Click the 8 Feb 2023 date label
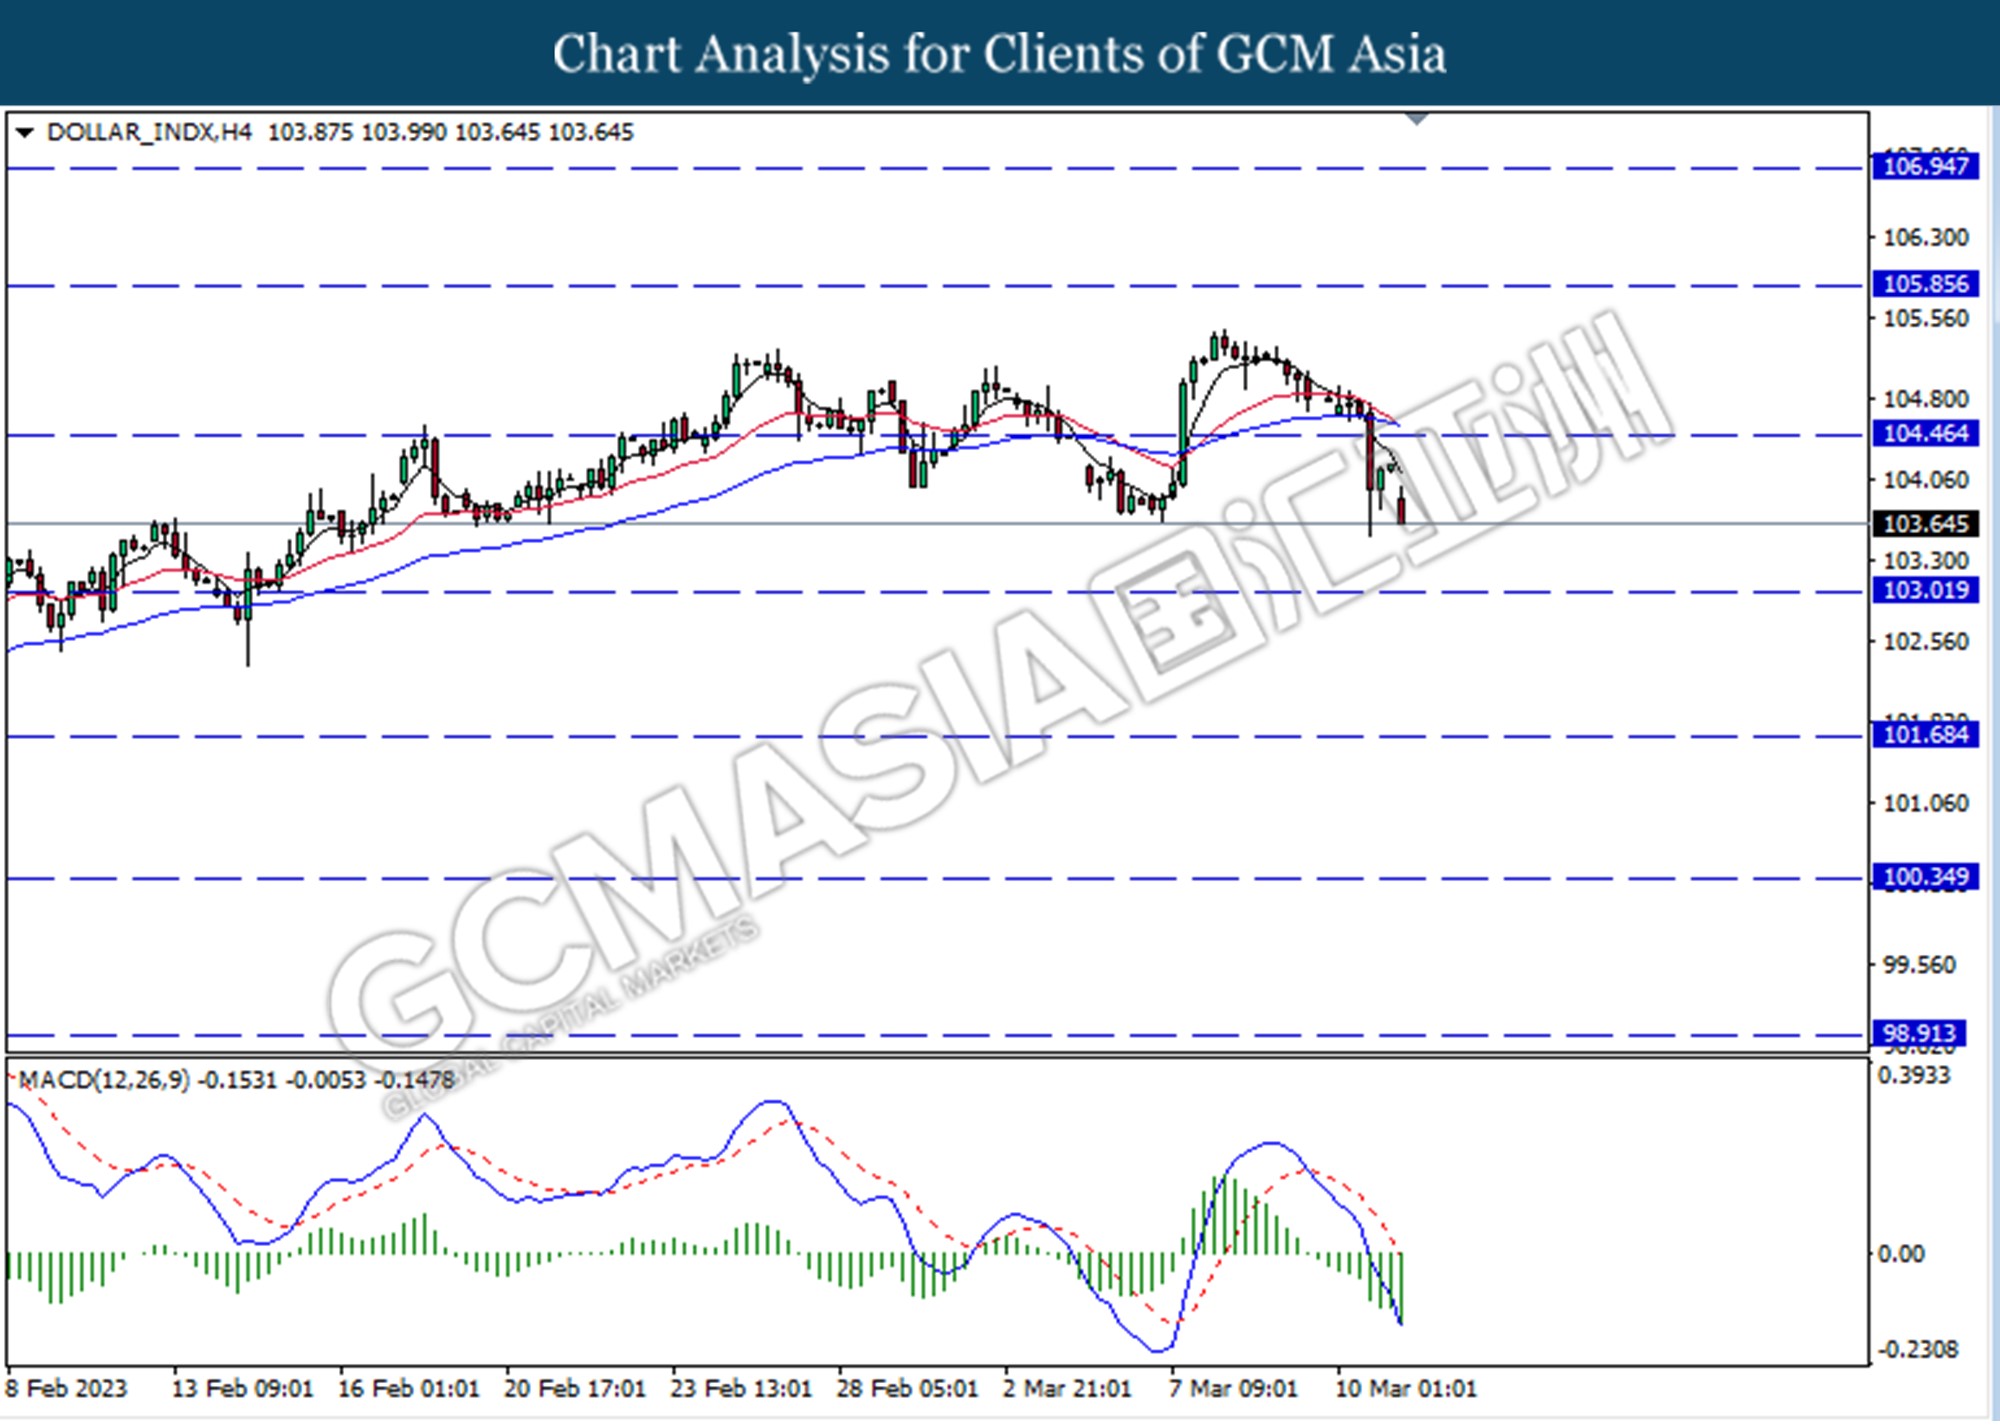The height and width of the screenshot is (1428, 2000). coord(67,1389)
